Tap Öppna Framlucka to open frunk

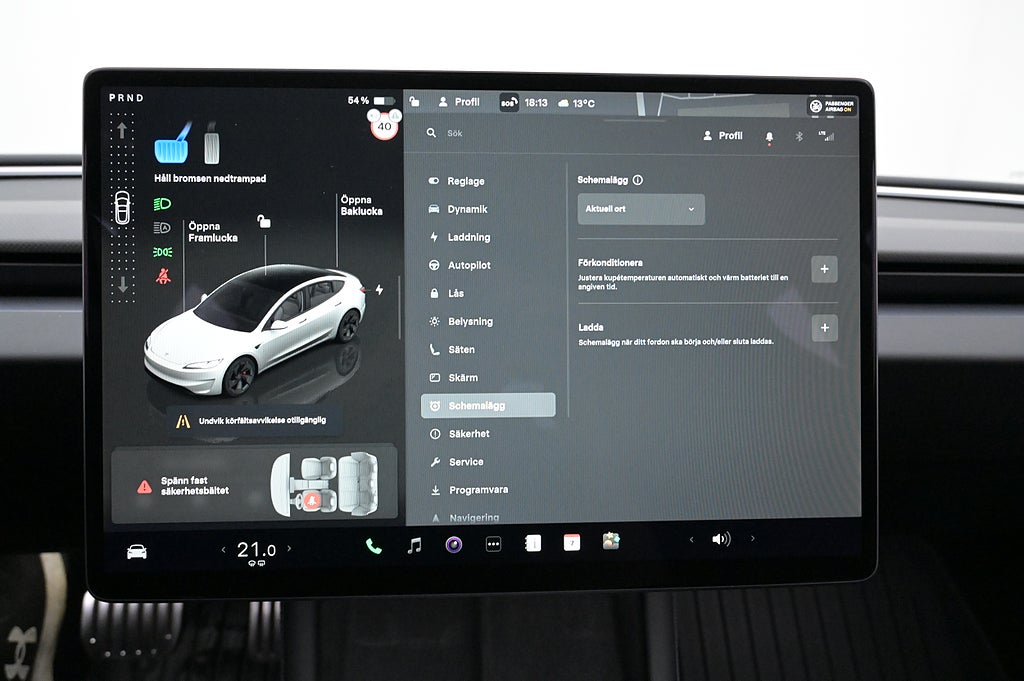pos(212,232)
